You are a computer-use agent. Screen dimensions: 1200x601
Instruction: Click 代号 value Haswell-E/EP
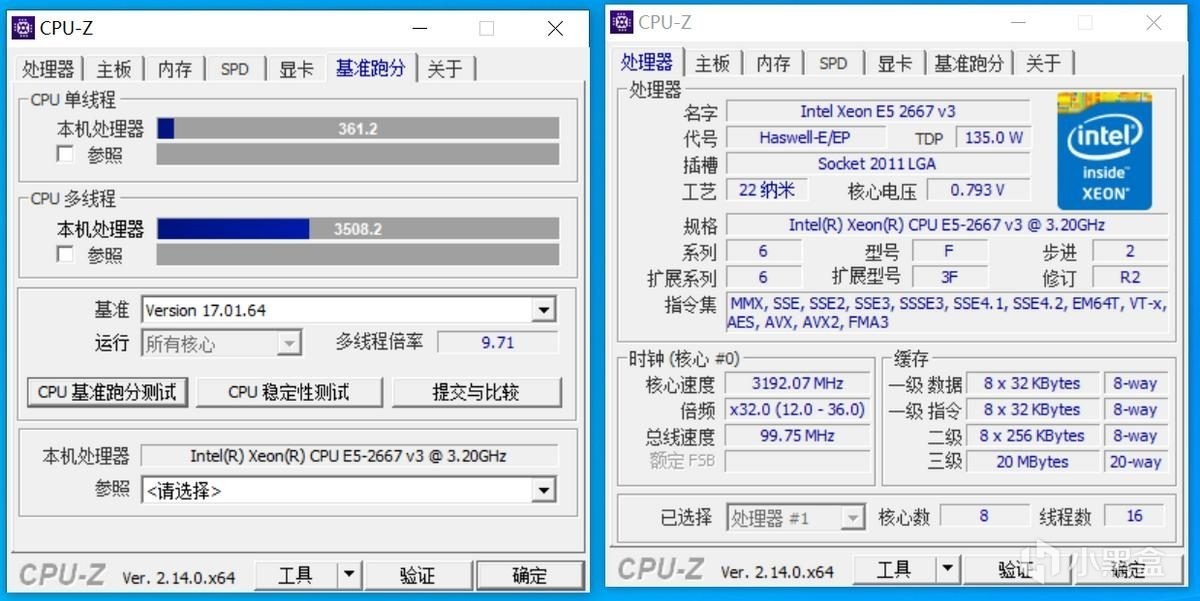coord(805,137)
